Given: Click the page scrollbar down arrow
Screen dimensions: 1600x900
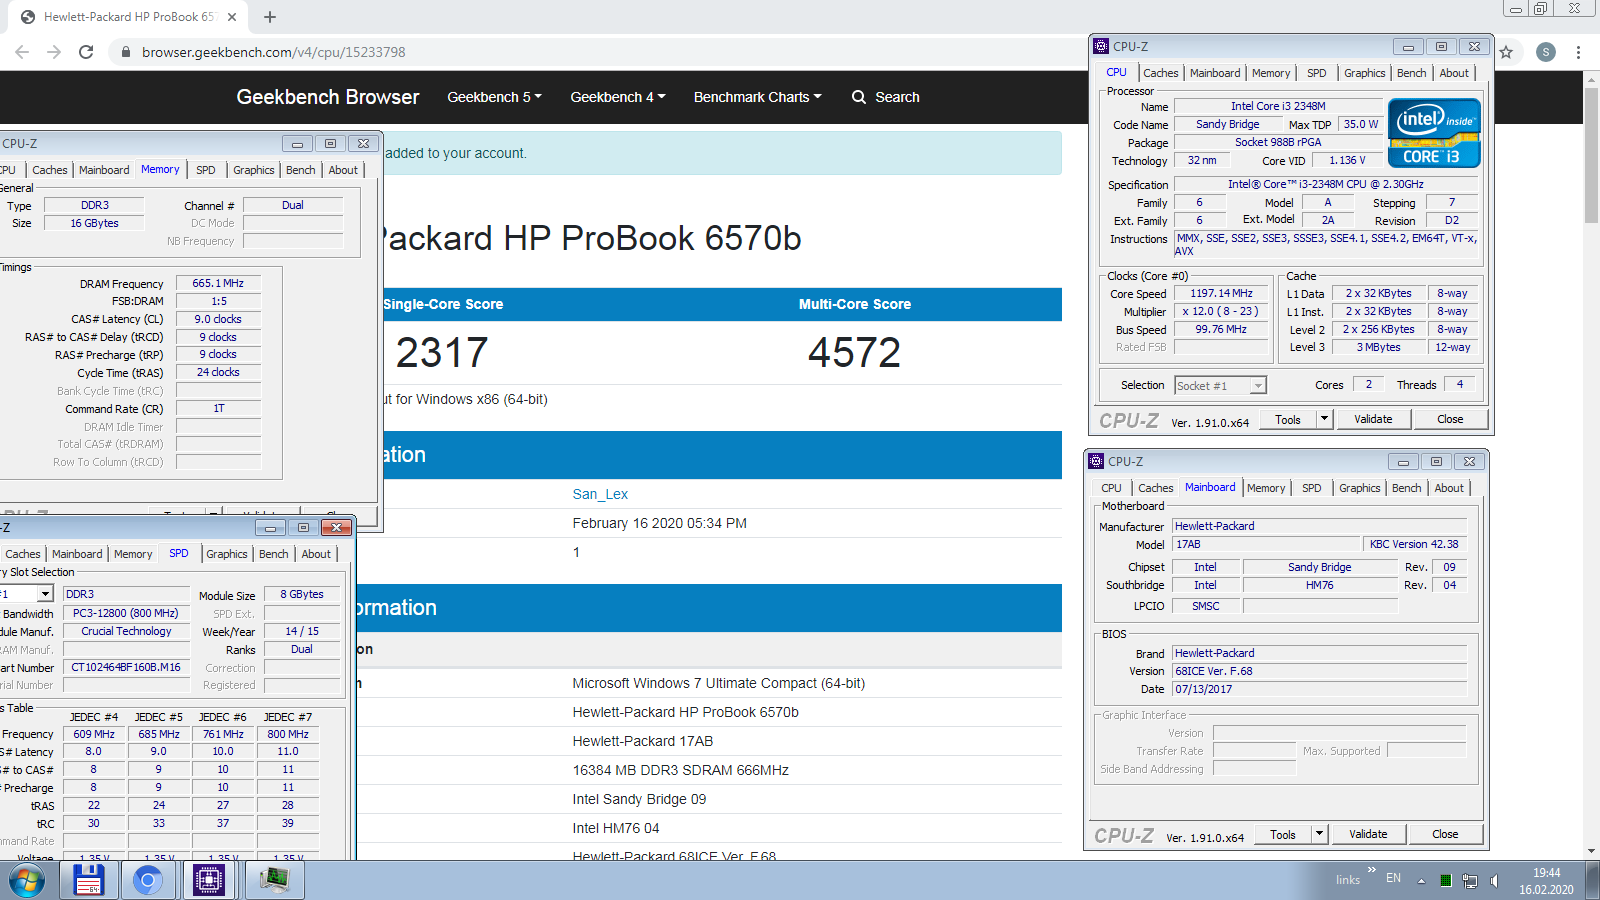Looking at the screenshot, I should pos(1591,852).
